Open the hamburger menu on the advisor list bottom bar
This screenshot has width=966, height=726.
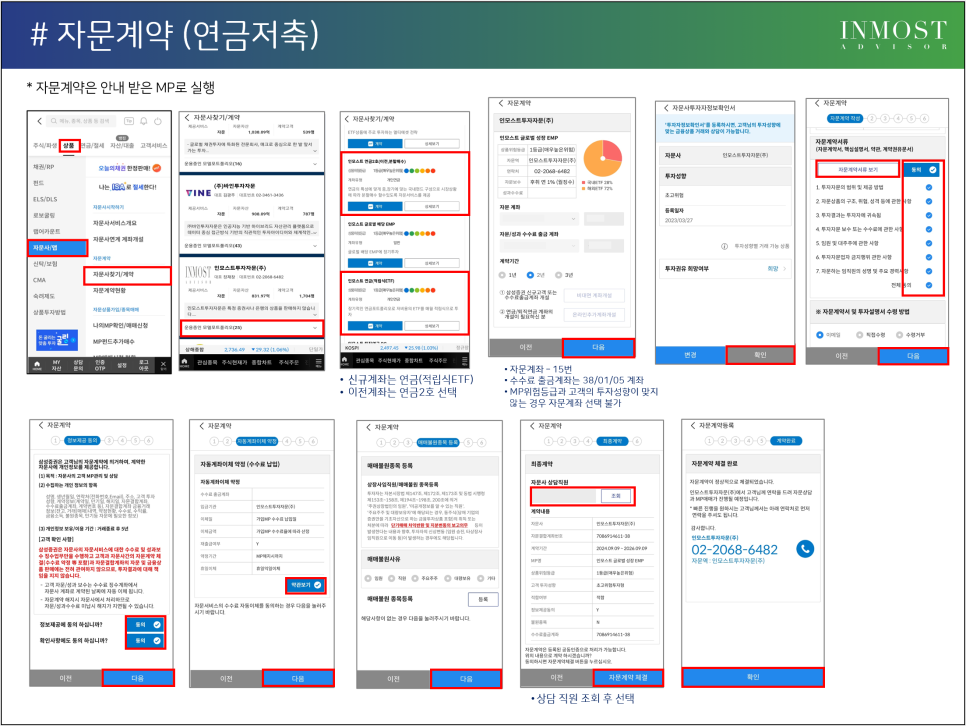(319, 362)
